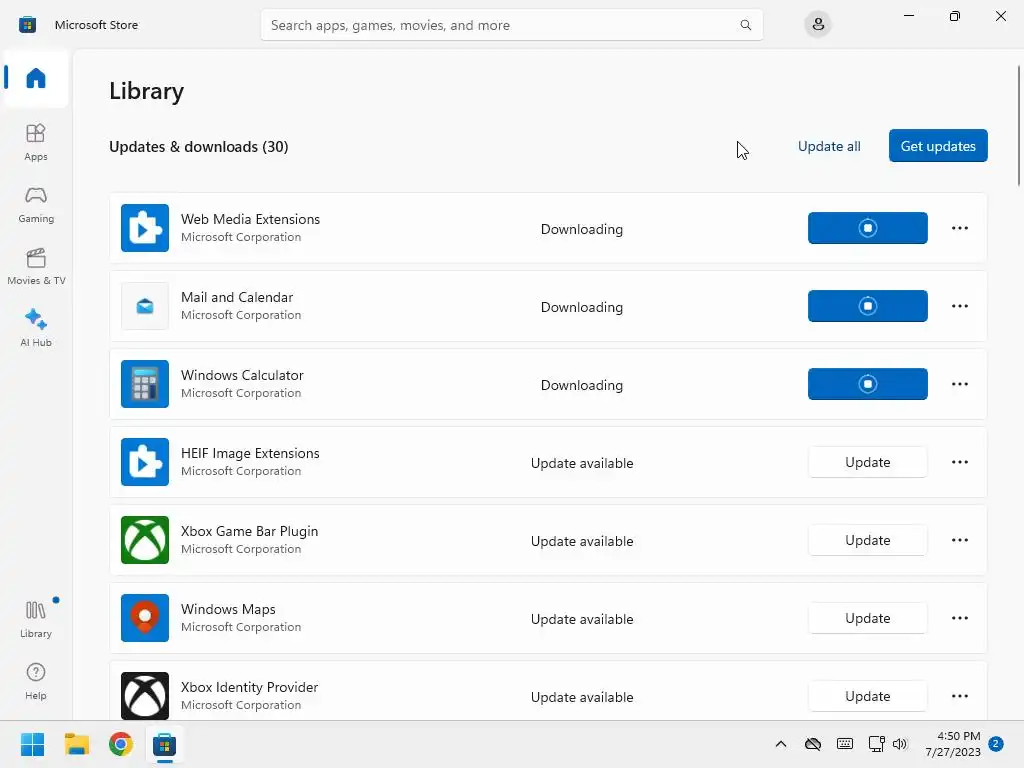Open more options for Windows Maps
This screenshot has width=1024, height=768.
(x=959, y=618)
